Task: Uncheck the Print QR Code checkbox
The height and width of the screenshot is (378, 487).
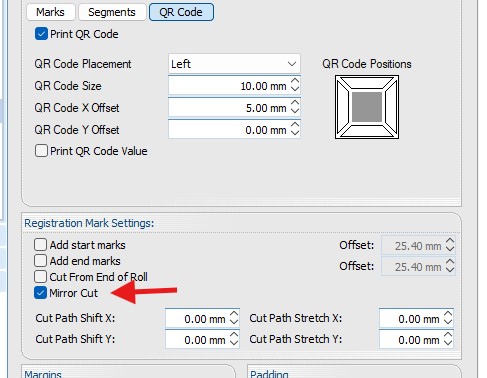Action: coord(41,34)
